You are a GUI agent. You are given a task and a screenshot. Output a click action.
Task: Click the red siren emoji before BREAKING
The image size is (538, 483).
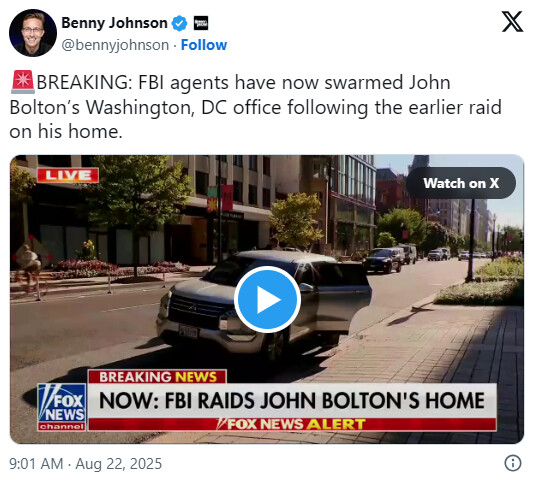(x=23, y=82)
